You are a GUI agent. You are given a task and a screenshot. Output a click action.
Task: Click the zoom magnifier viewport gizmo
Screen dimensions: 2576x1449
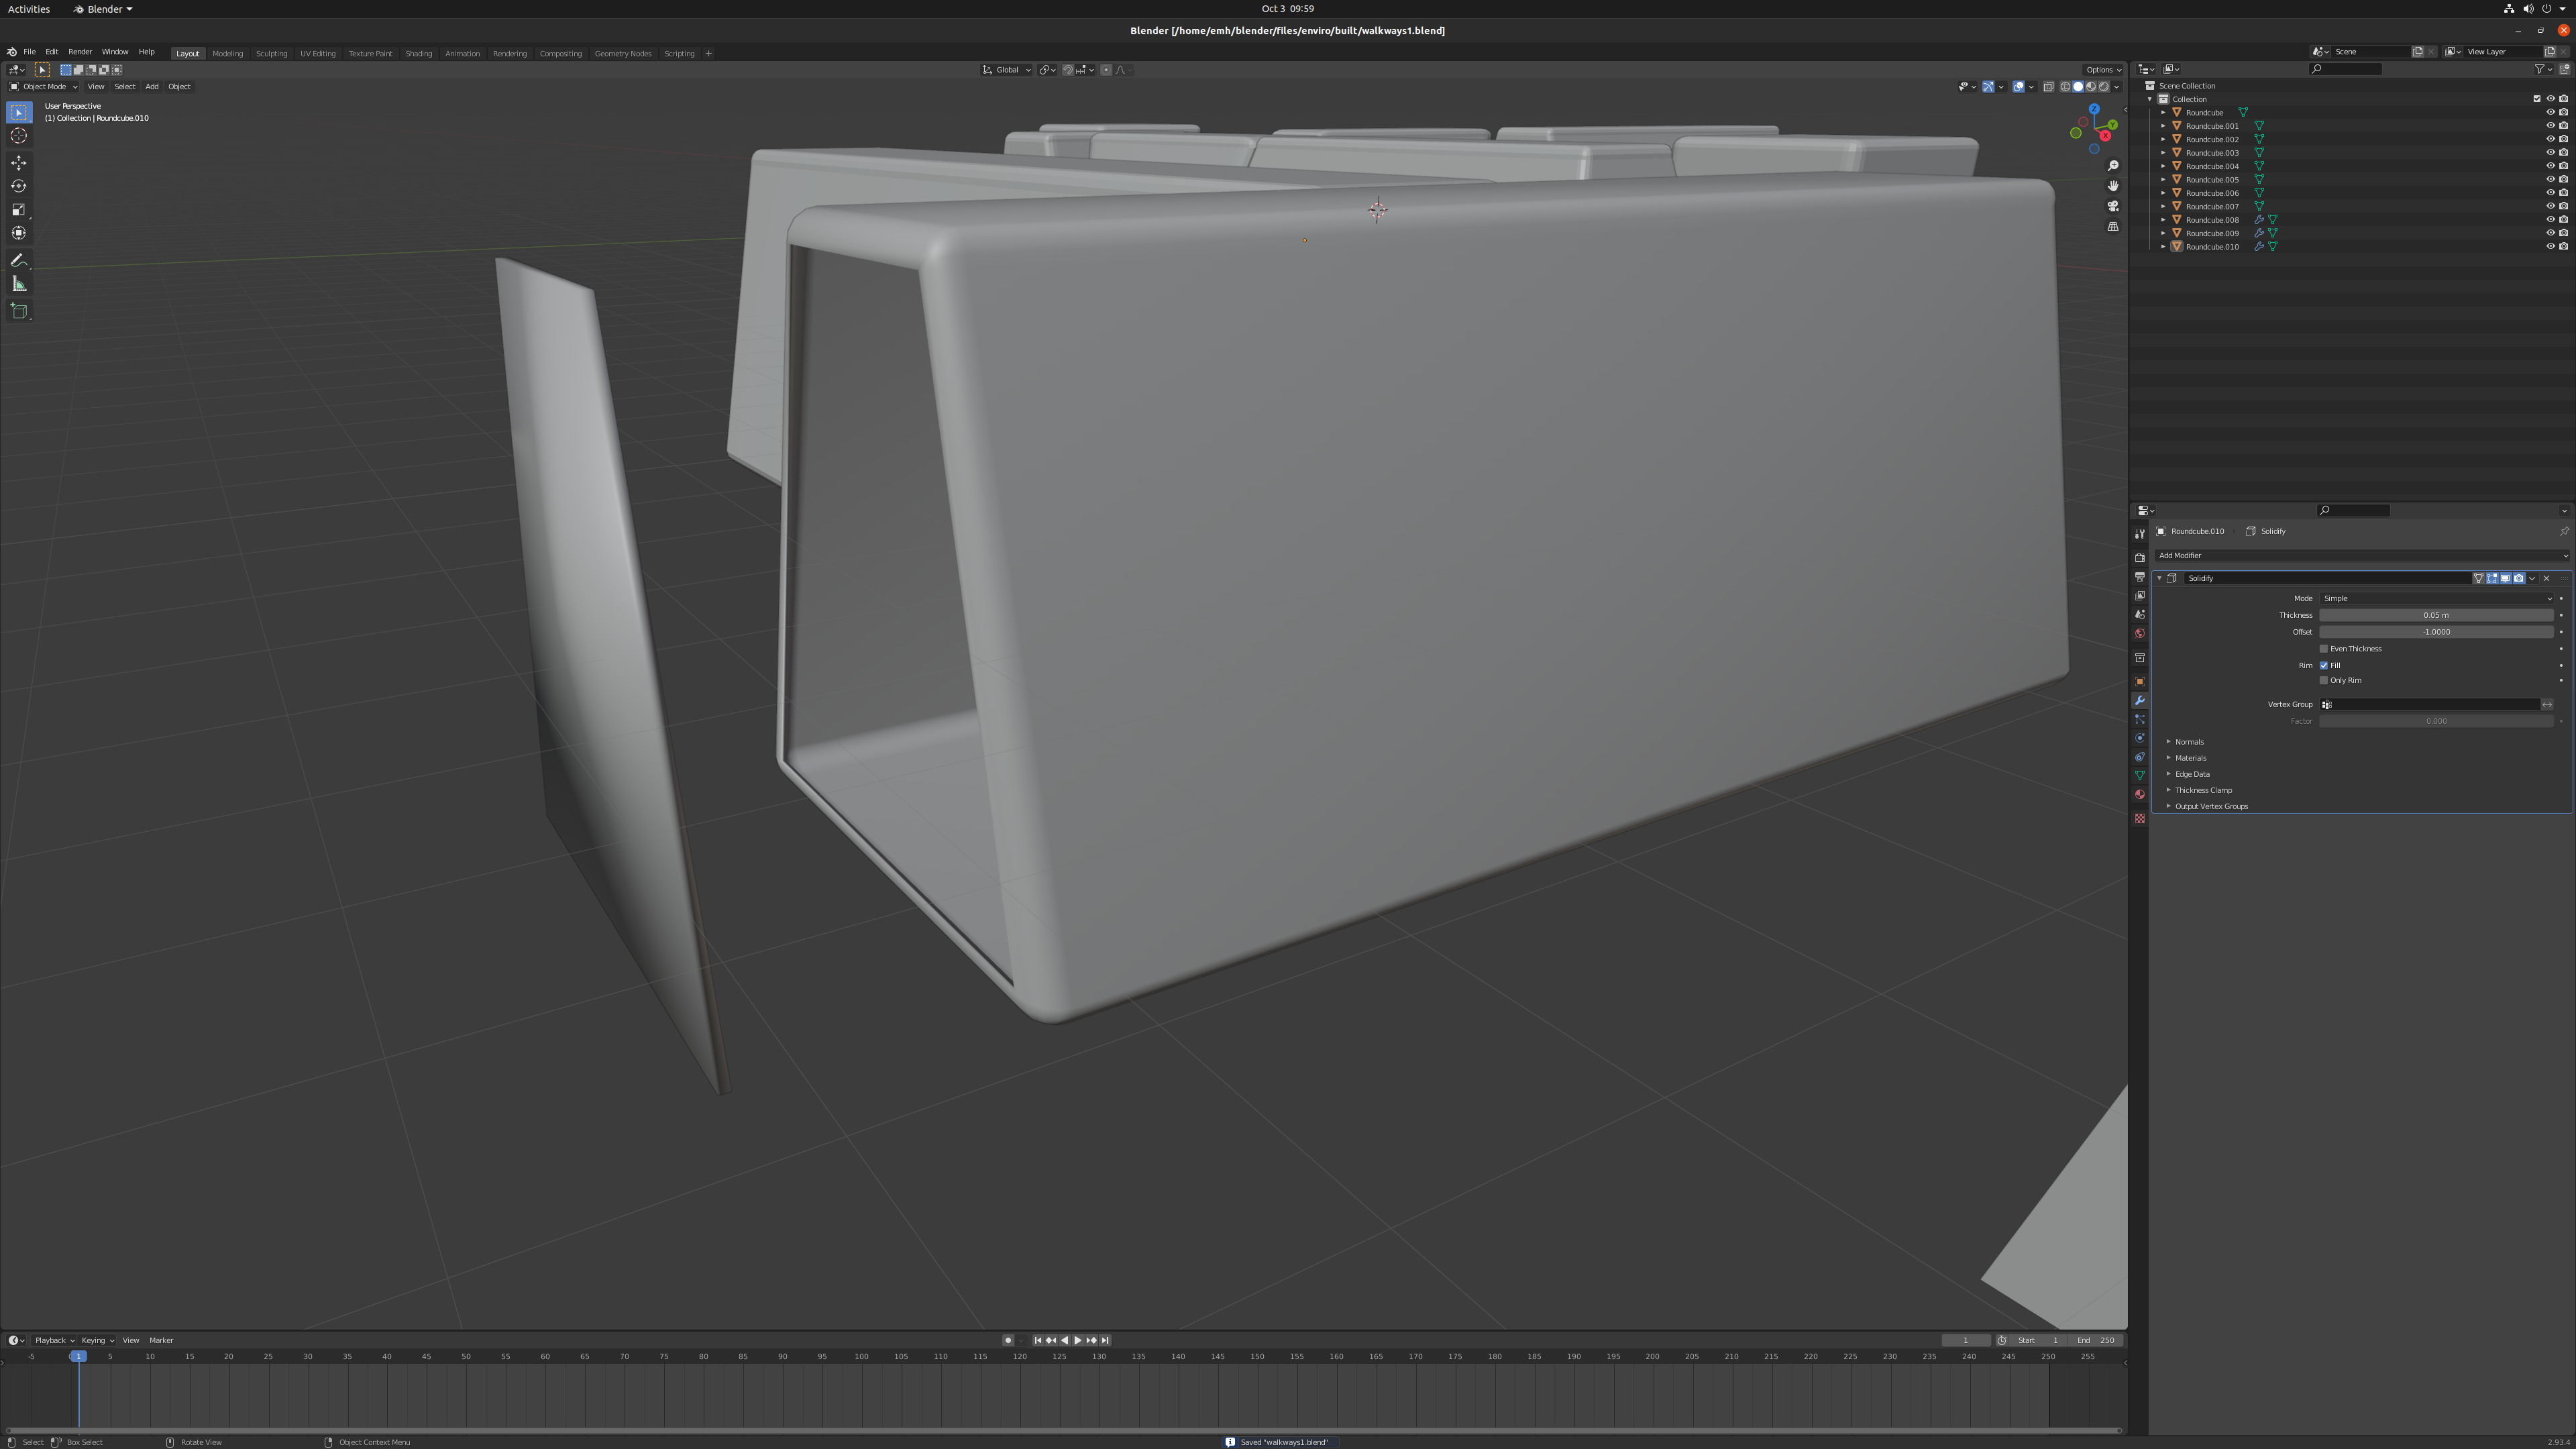(2113, 166)
